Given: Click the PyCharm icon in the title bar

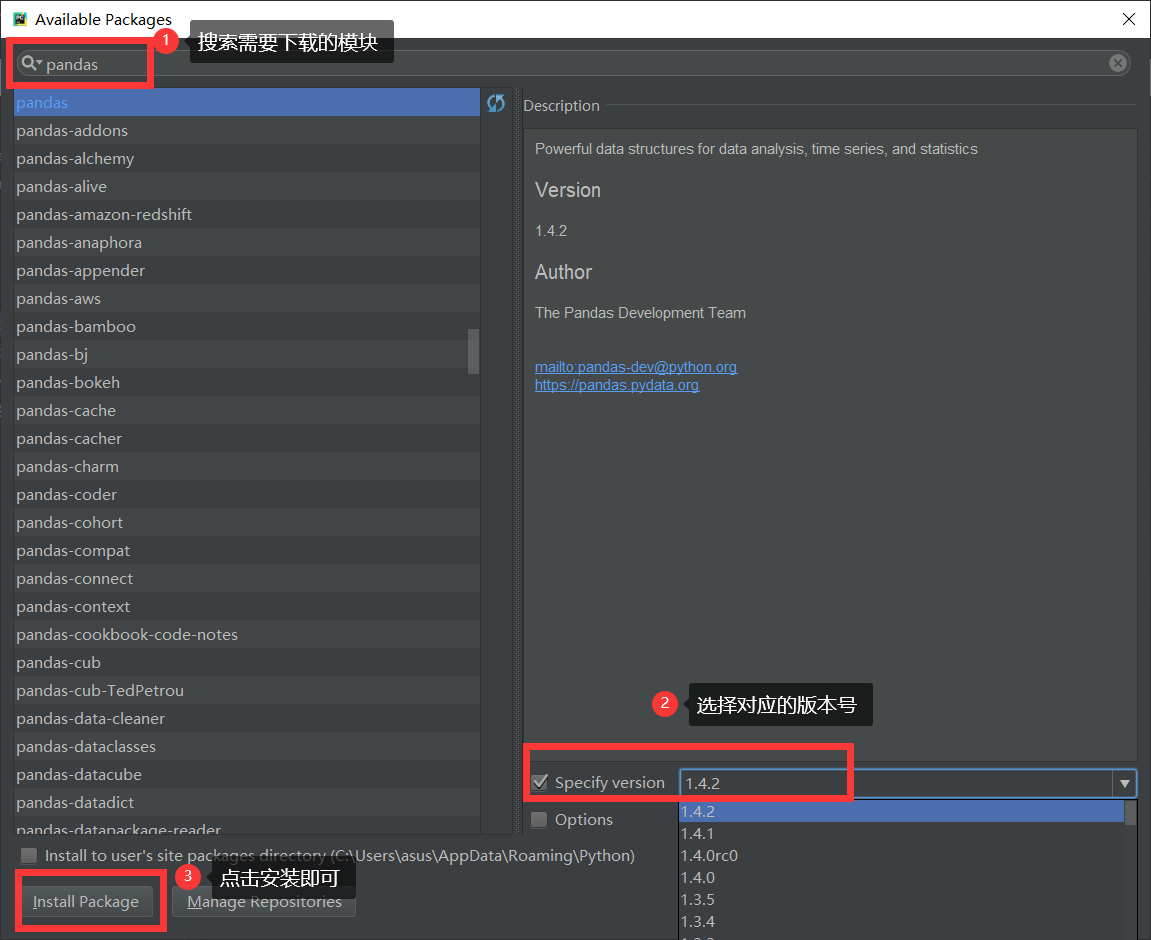Looking at the screenshot, I should coord(20,19).
